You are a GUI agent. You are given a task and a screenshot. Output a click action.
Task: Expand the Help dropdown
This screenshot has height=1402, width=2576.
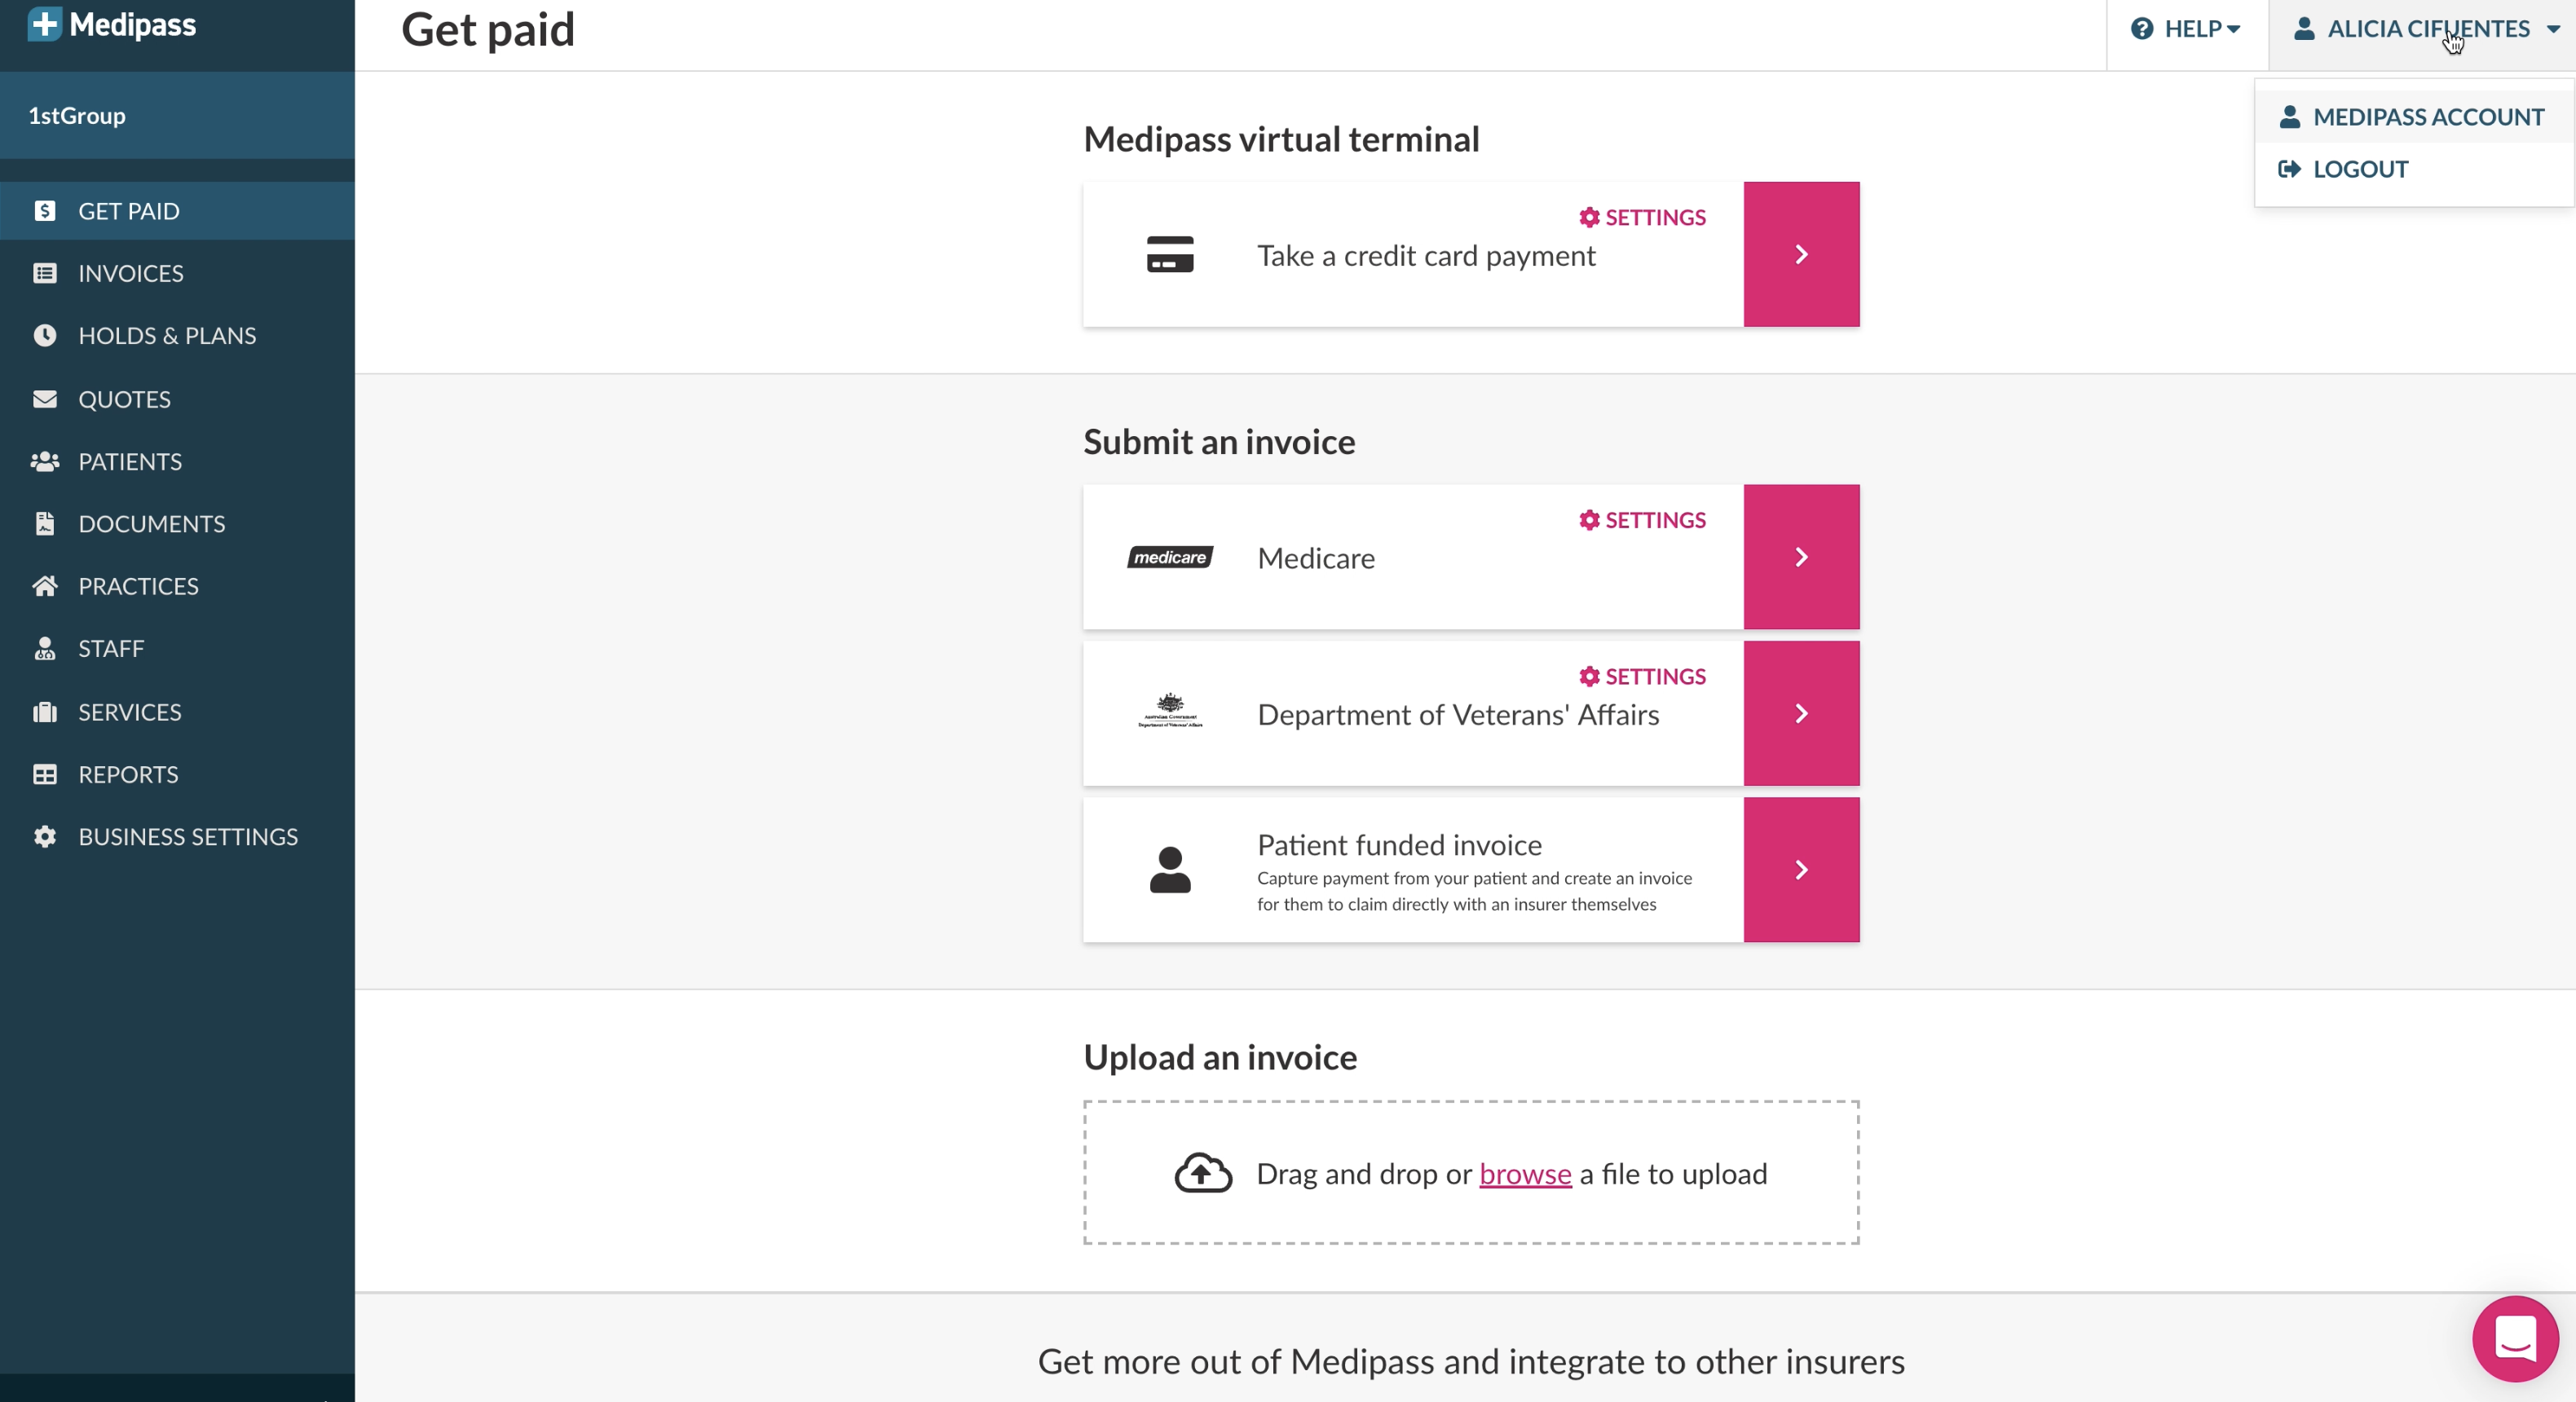point(2186,29)
